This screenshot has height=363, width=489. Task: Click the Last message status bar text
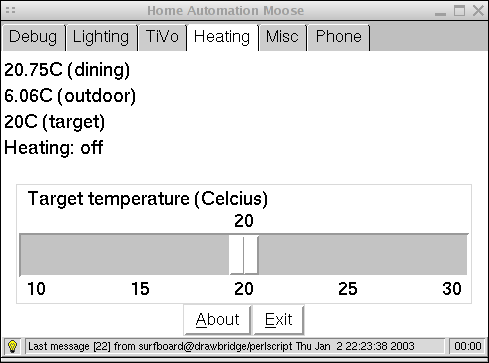pyautogui.click(x=221, y=346)
